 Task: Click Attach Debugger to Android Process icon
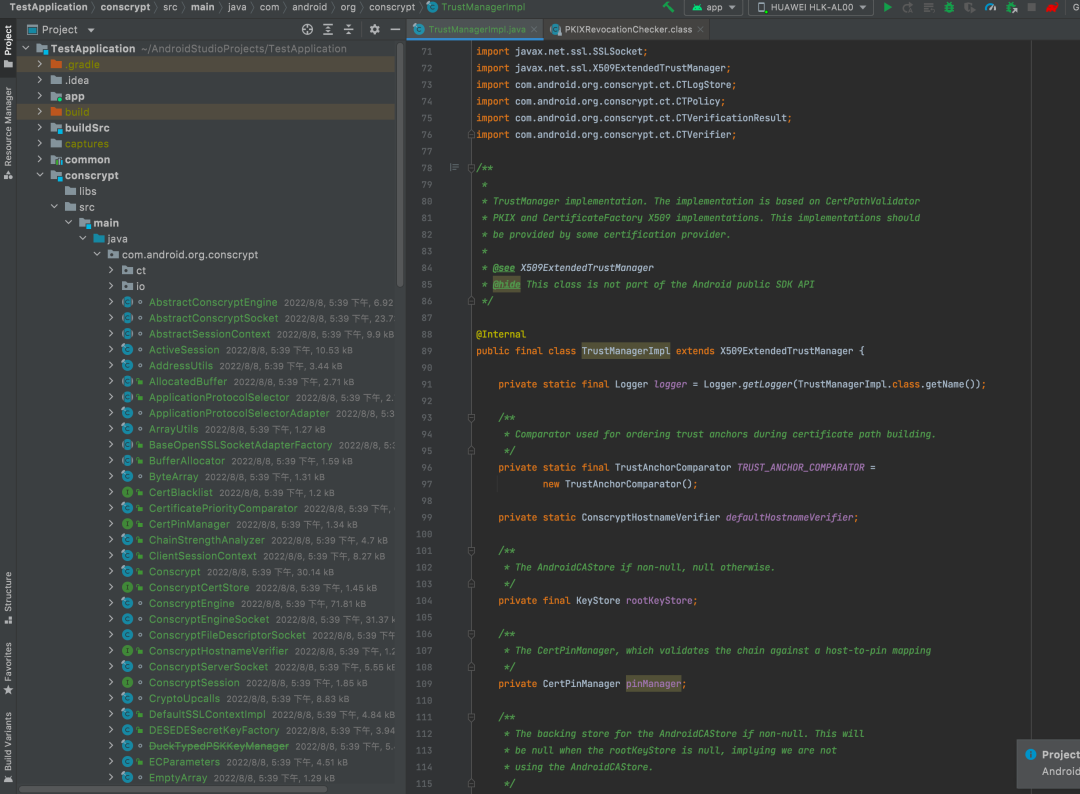coord(1011,8)
